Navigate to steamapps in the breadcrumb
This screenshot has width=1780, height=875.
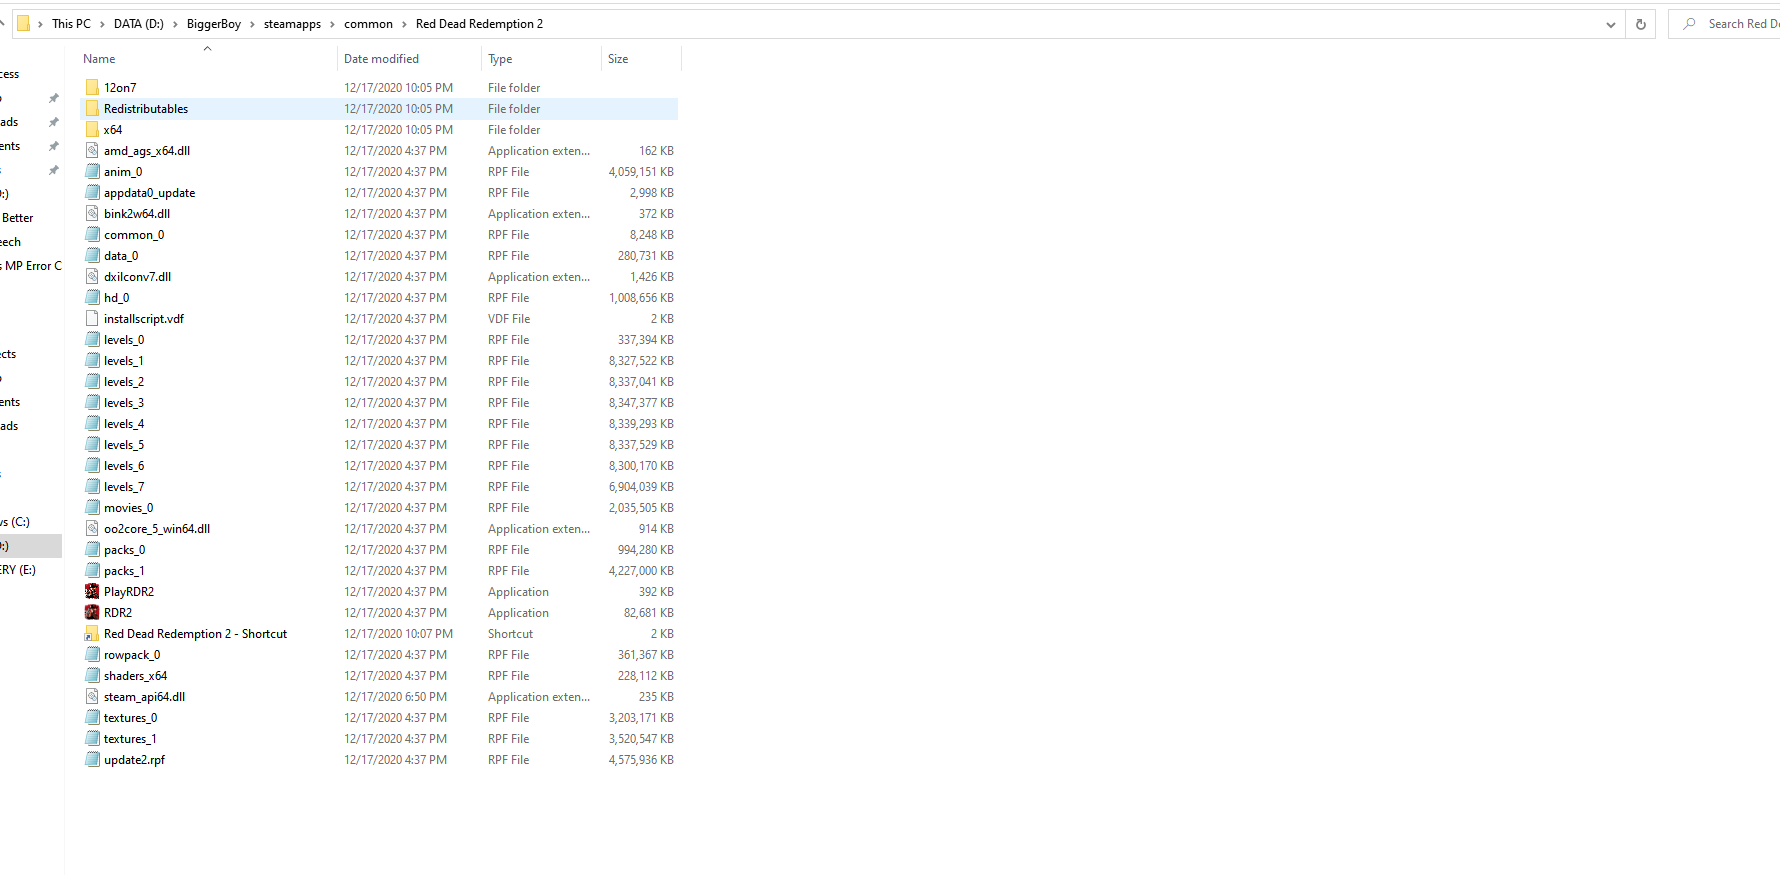pyautogui.click(x=292, y=24)
